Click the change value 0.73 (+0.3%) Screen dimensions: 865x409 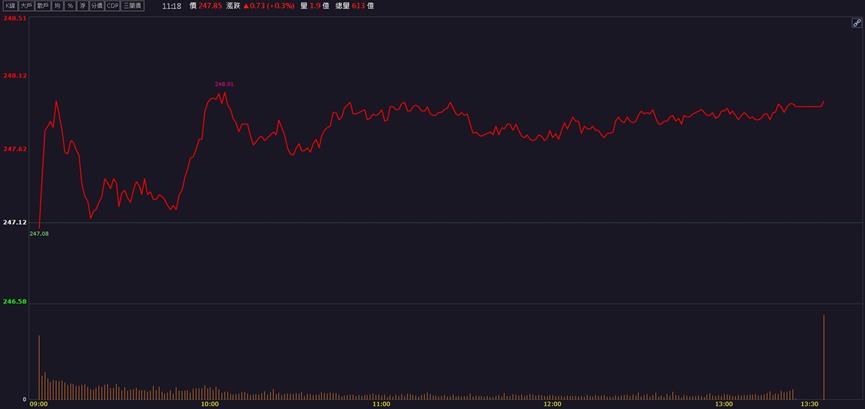(271, 6)
